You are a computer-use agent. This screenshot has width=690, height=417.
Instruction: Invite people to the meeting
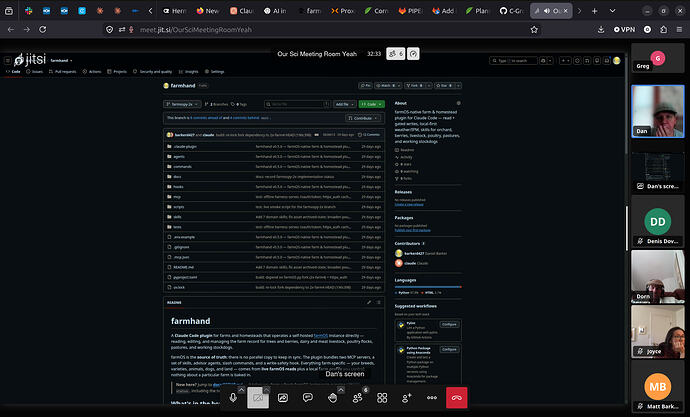point(407,398)
